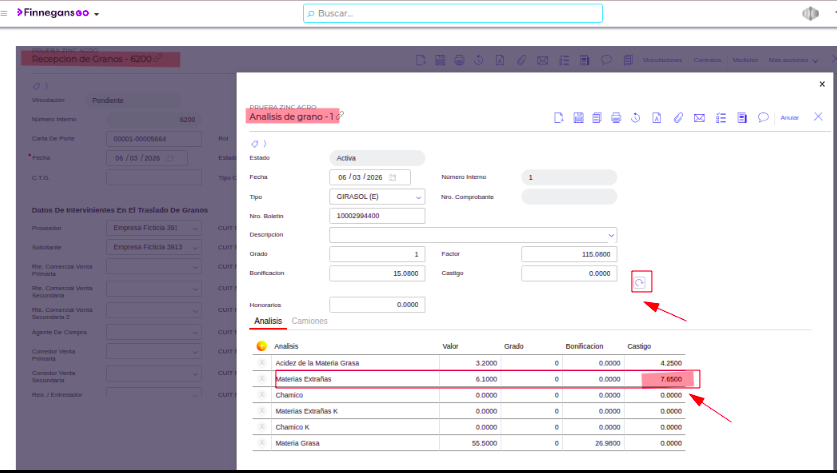Click the save diskette icon in Analisis de grano
Screen dimensions: 837x473
coord(578,118)
